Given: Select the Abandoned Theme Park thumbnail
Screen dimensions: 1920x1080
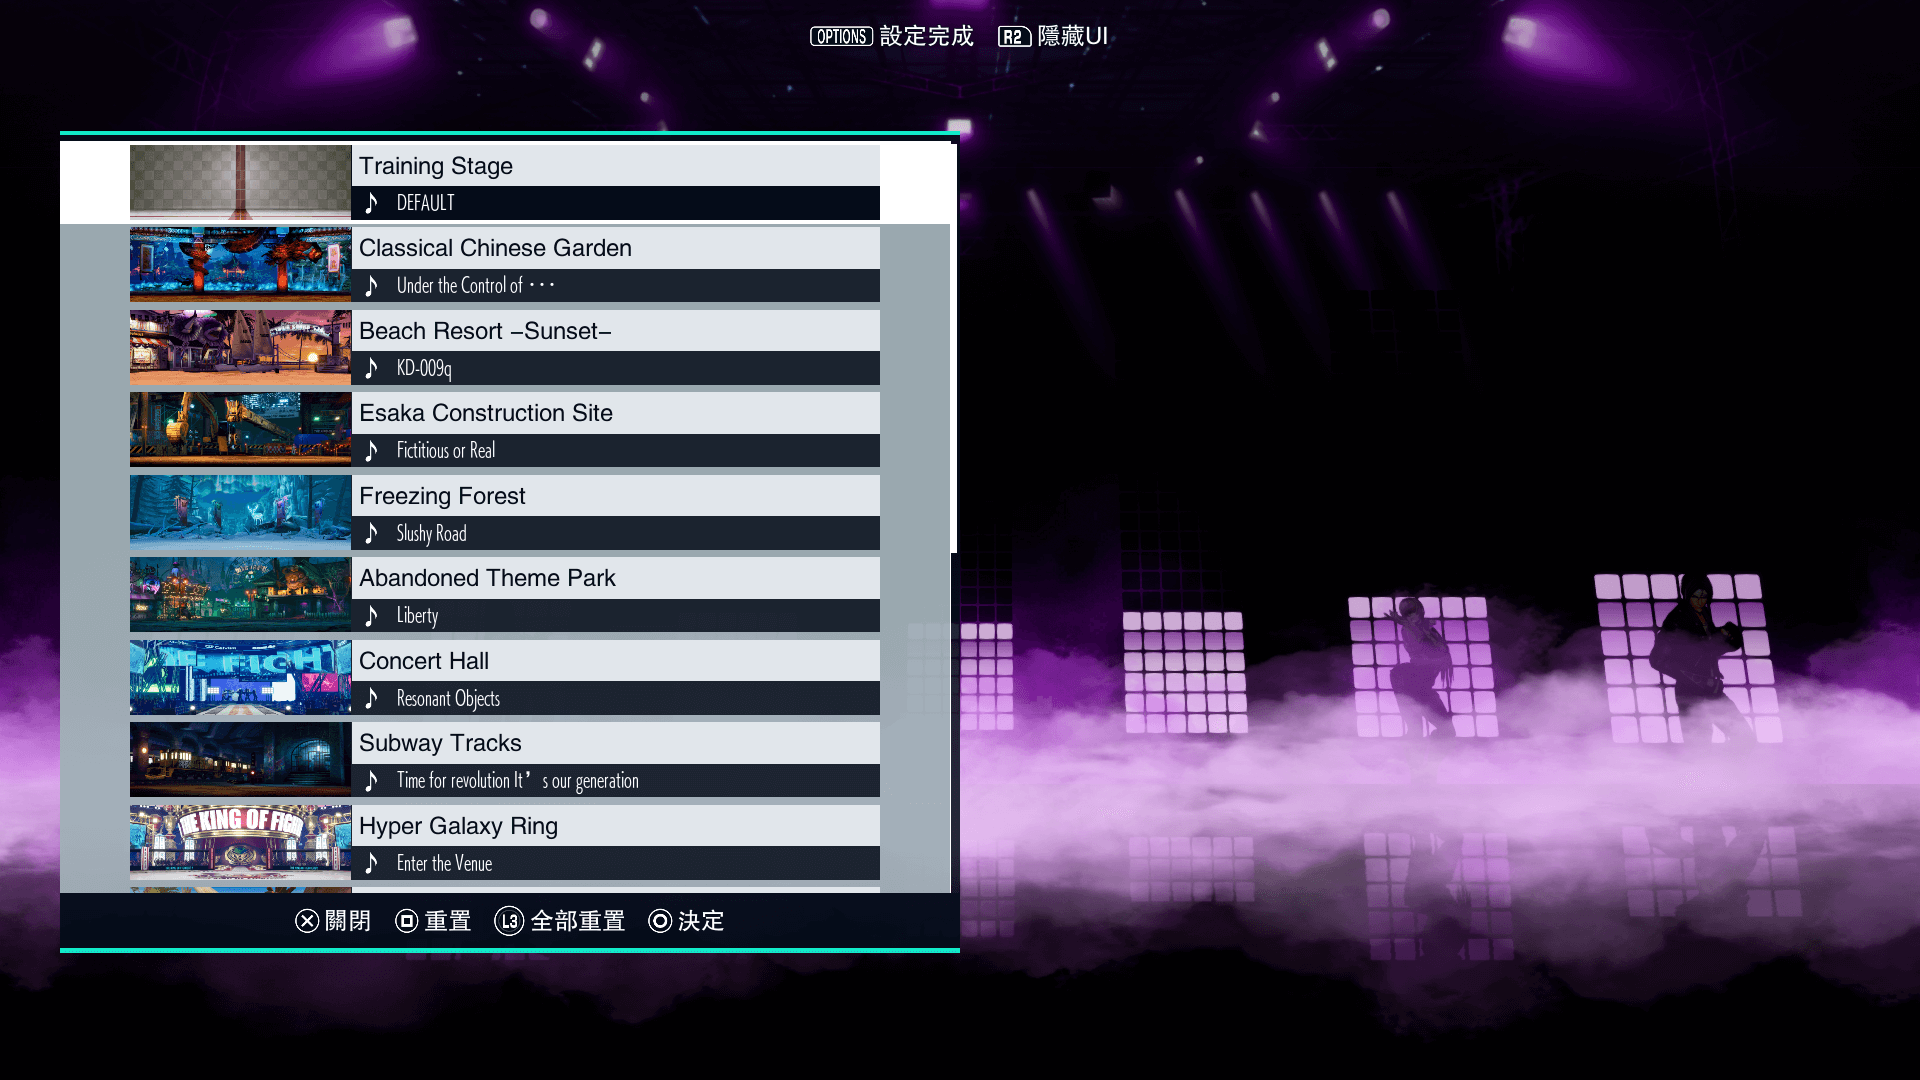Looking at the screenshot, I should coord(241,595).
